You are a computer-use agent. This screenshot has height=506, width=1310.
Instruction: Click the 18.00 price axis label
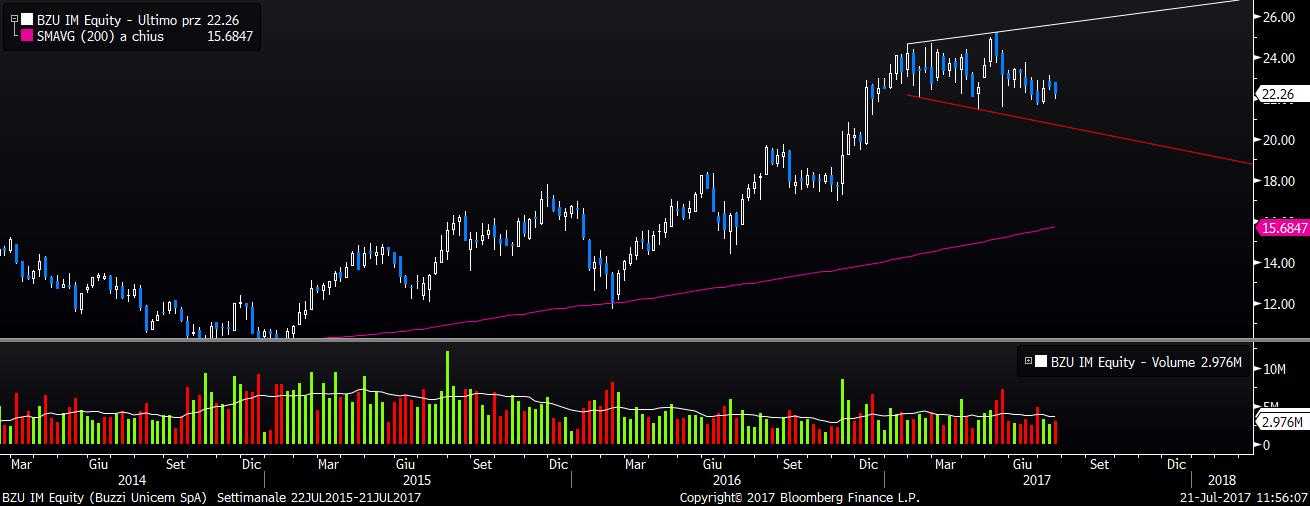(1280, 181)
